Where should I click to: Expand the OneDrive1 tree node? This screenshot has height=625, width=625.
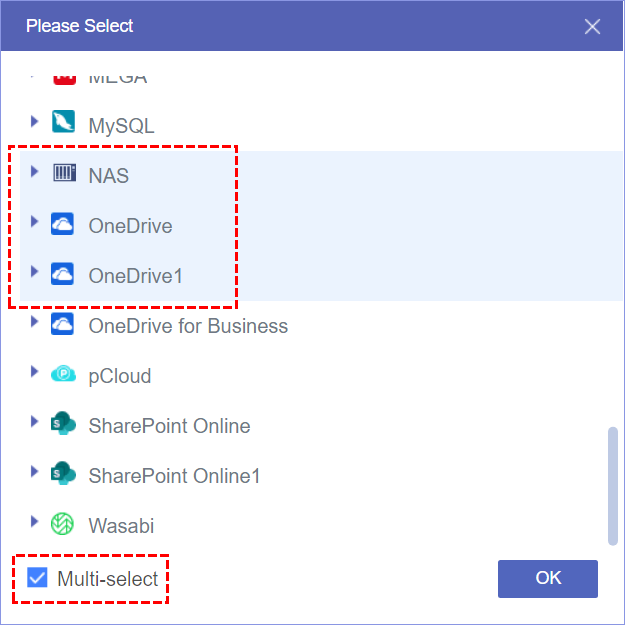click(x=35, y=271)
